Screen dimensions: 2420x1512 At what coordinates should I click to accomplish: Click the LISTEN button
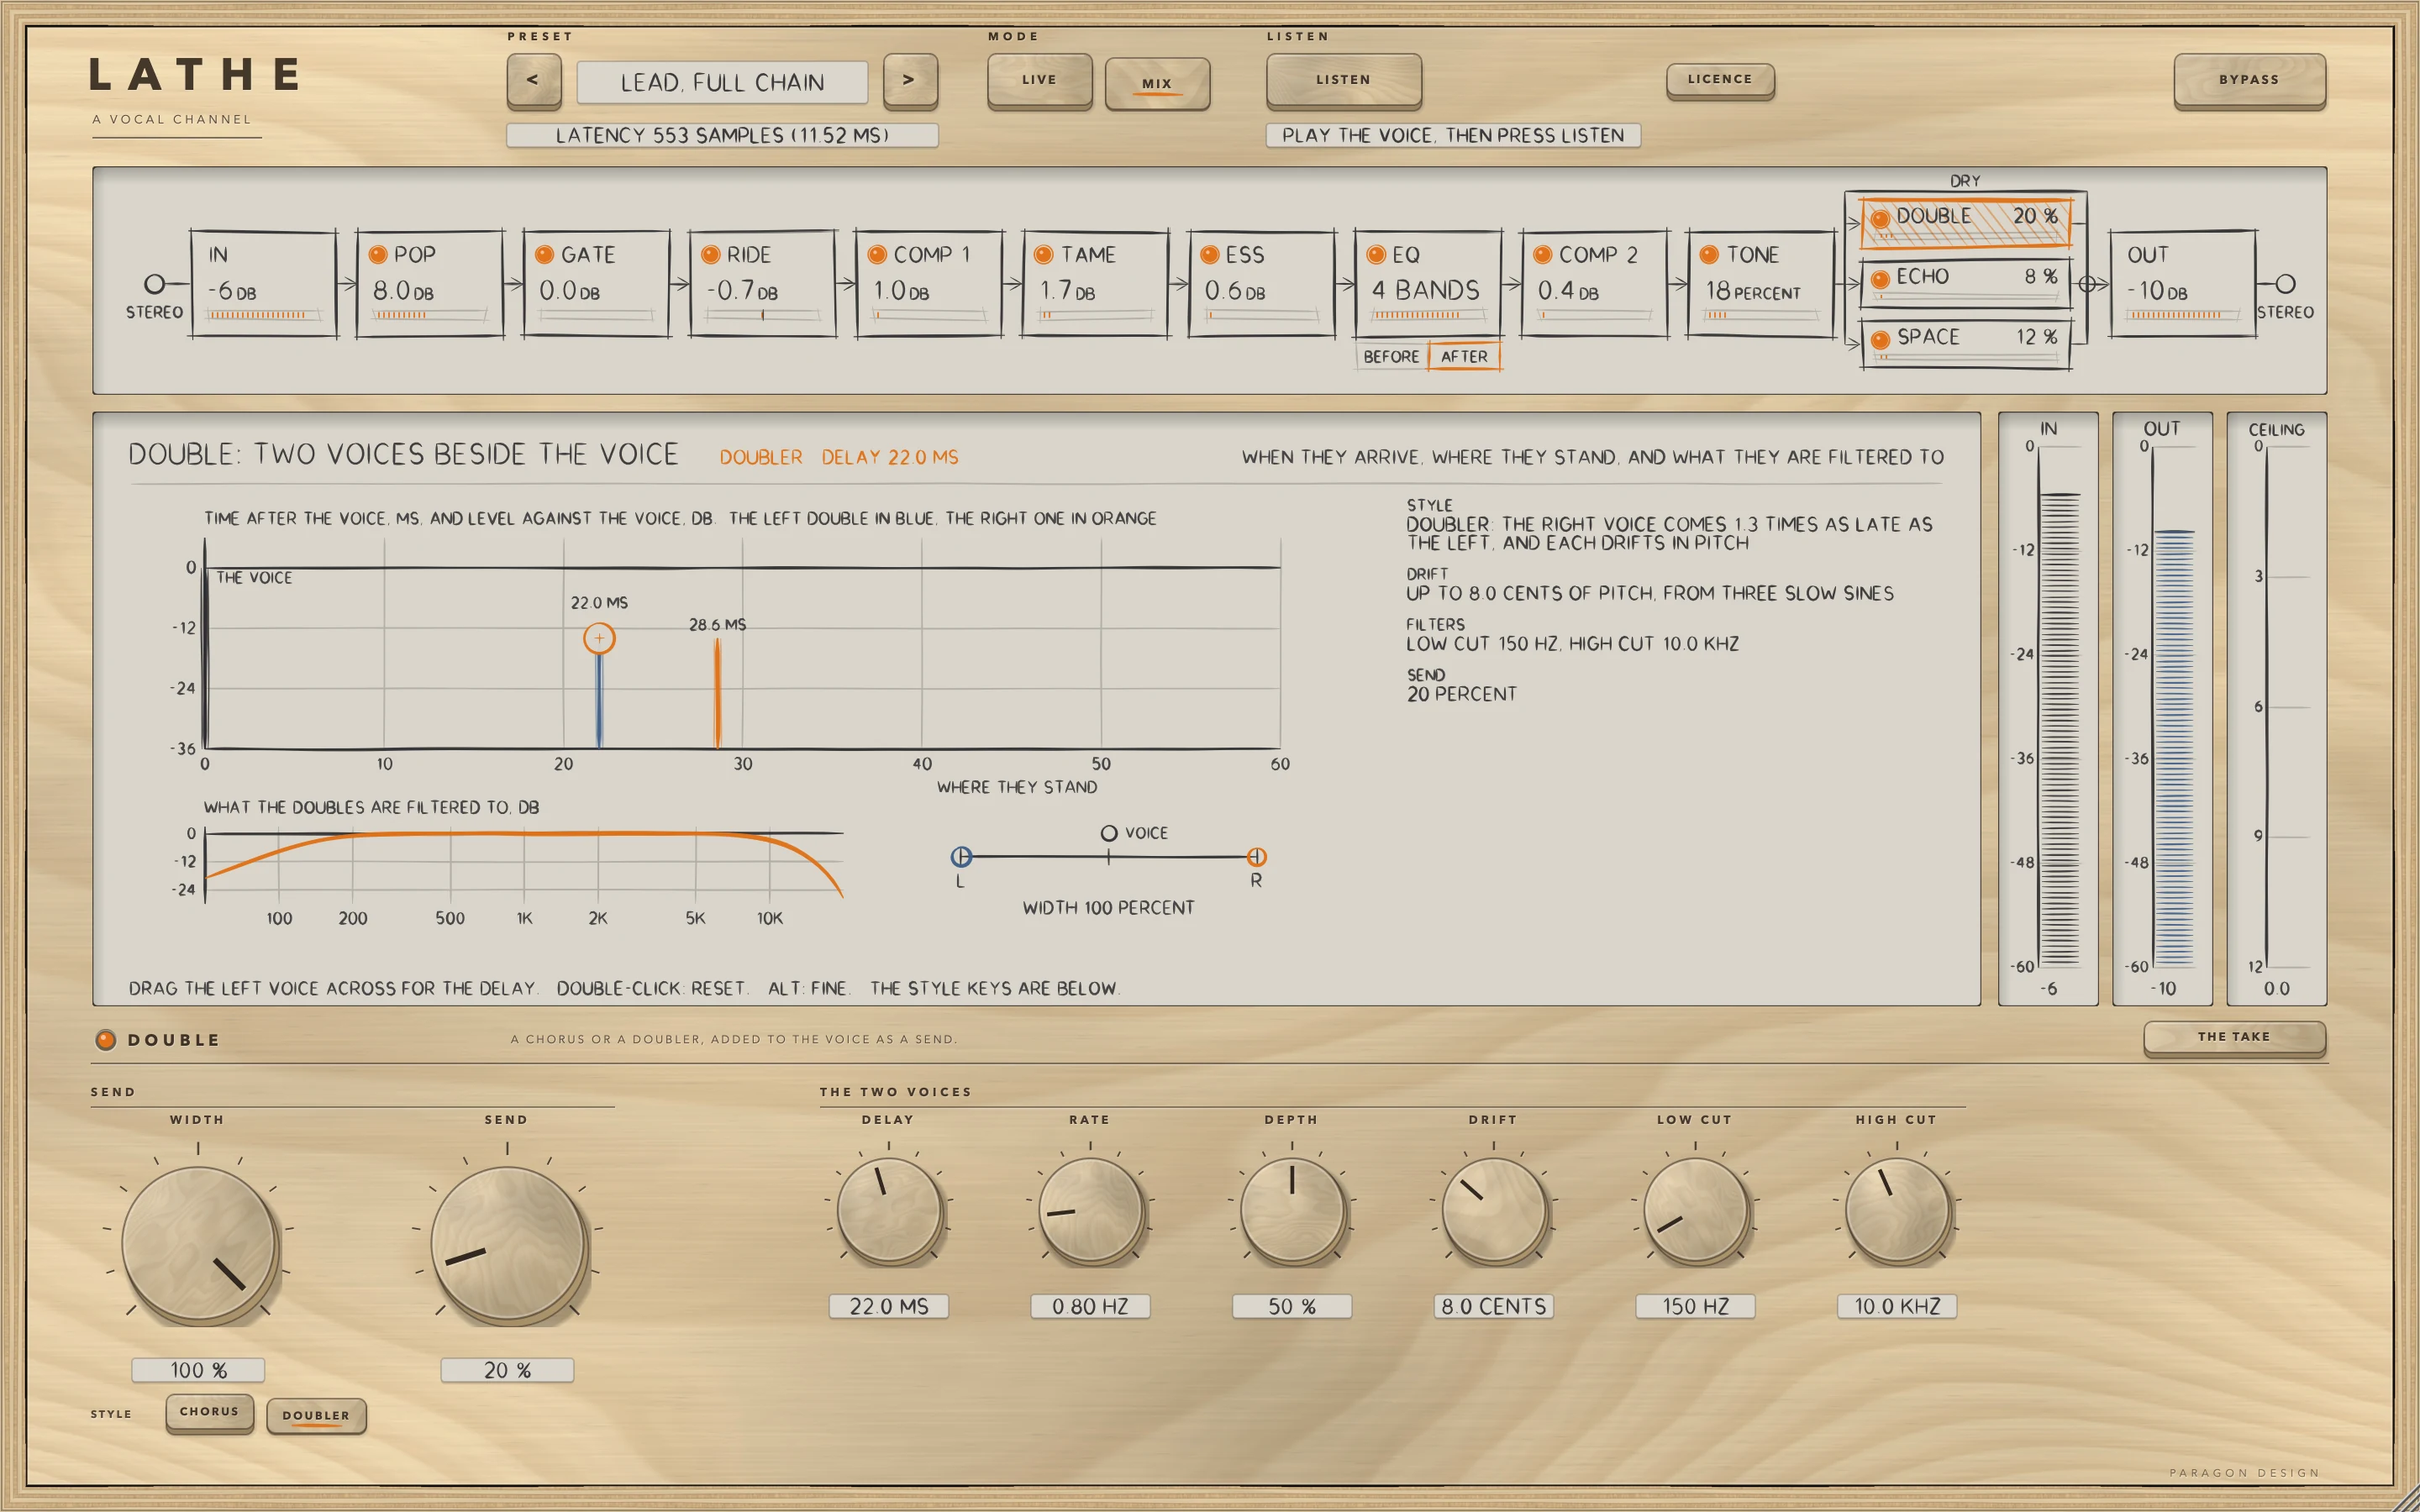(1343, 80)
